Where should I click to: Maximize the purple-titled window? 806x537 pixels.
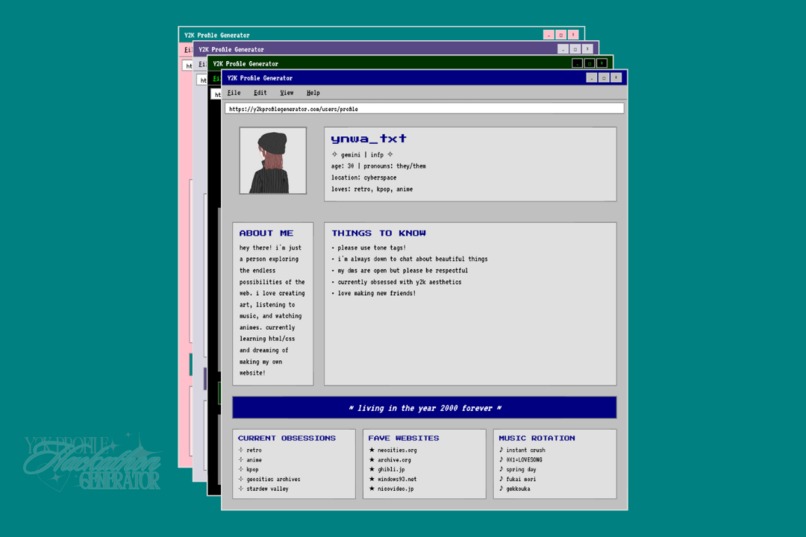pyautogui.click(x=575, y=49)
